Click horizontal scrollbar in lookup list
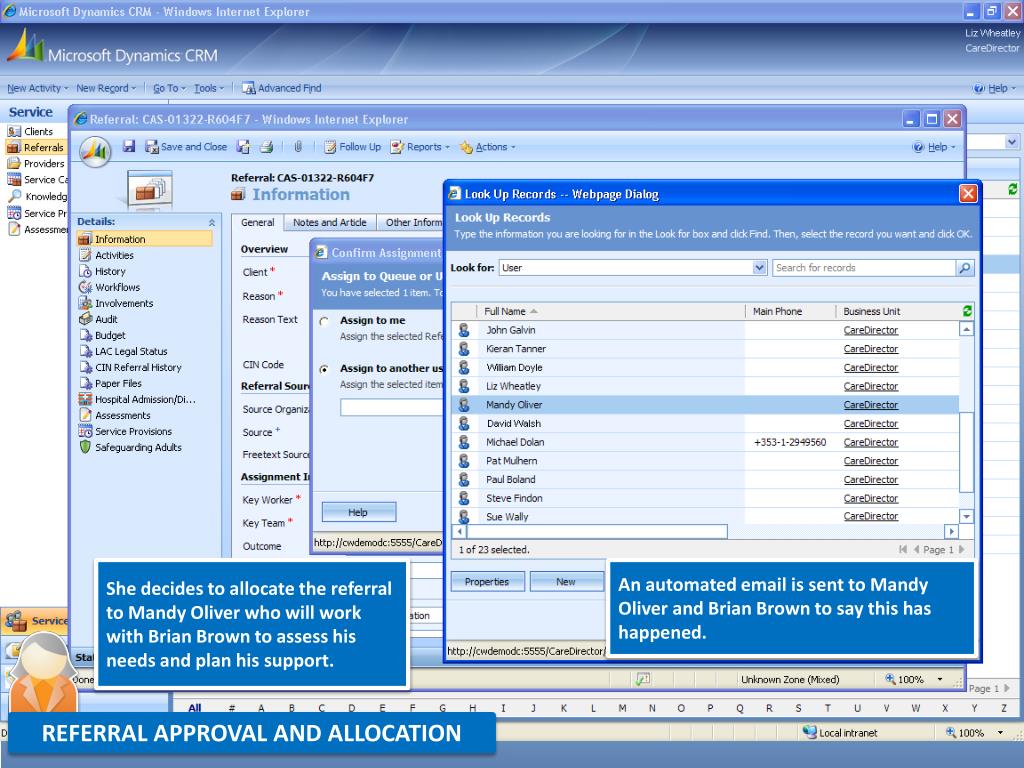1024x768 pixels. pos(597,532)
